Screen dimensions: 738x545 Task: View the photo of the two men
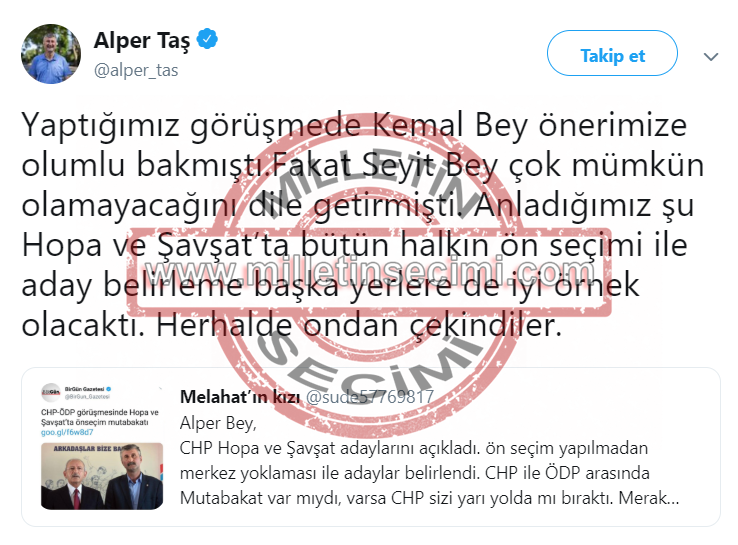(x=102, y=476)
